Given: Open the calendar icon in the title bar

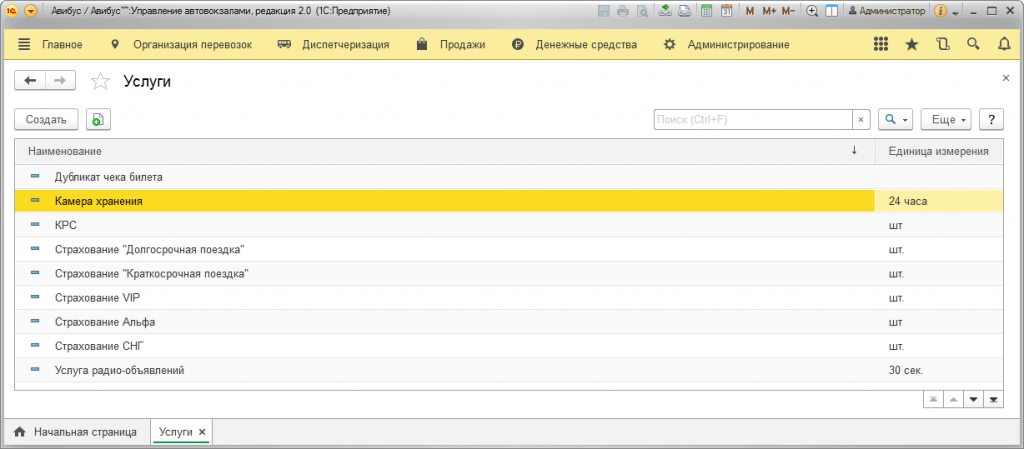Looking at the screenshot, I should tap(726, 11).
